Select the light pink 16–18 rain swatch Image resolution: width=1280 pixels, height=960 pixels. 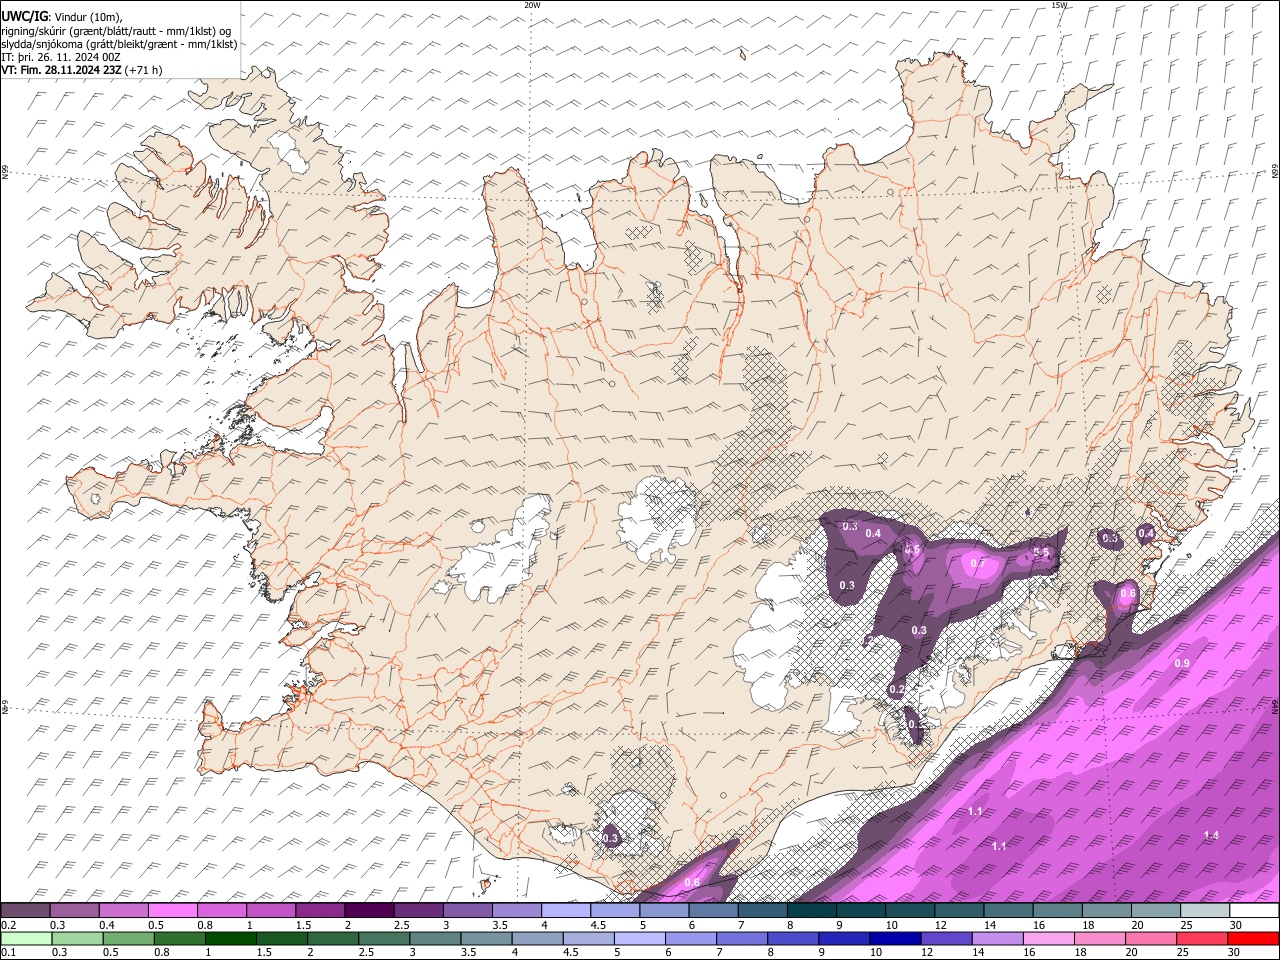[1047, 939]
